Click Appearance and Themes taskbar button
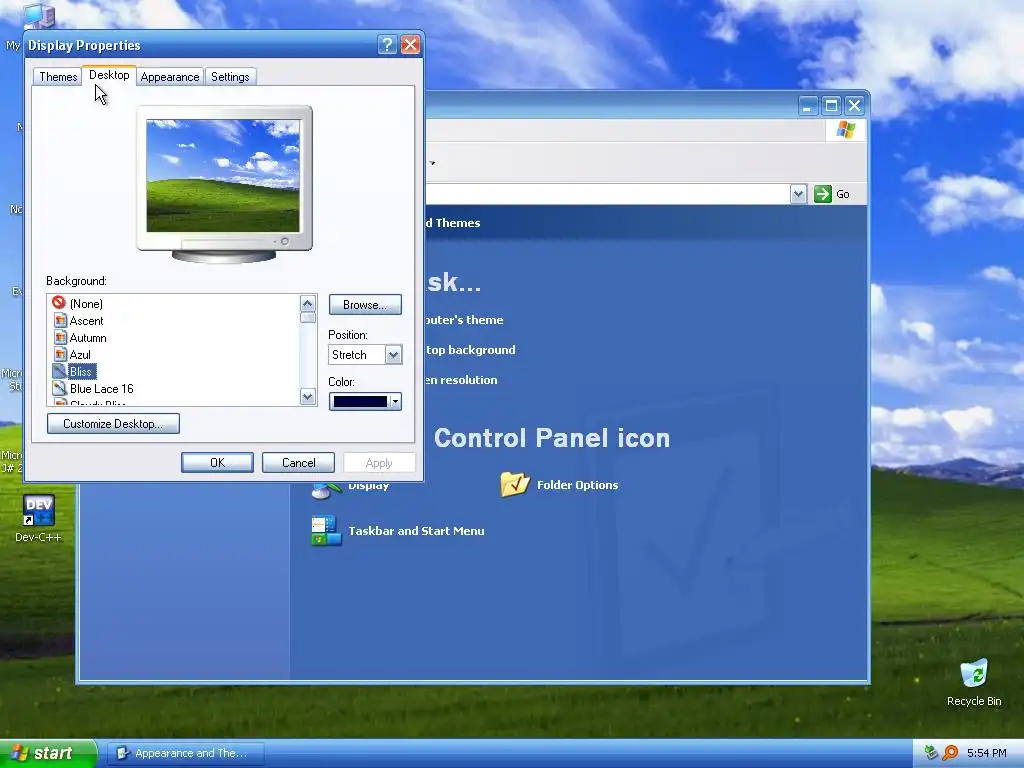Image resolution: width=1024 pixels, height=768 pixels. (185, 753)
